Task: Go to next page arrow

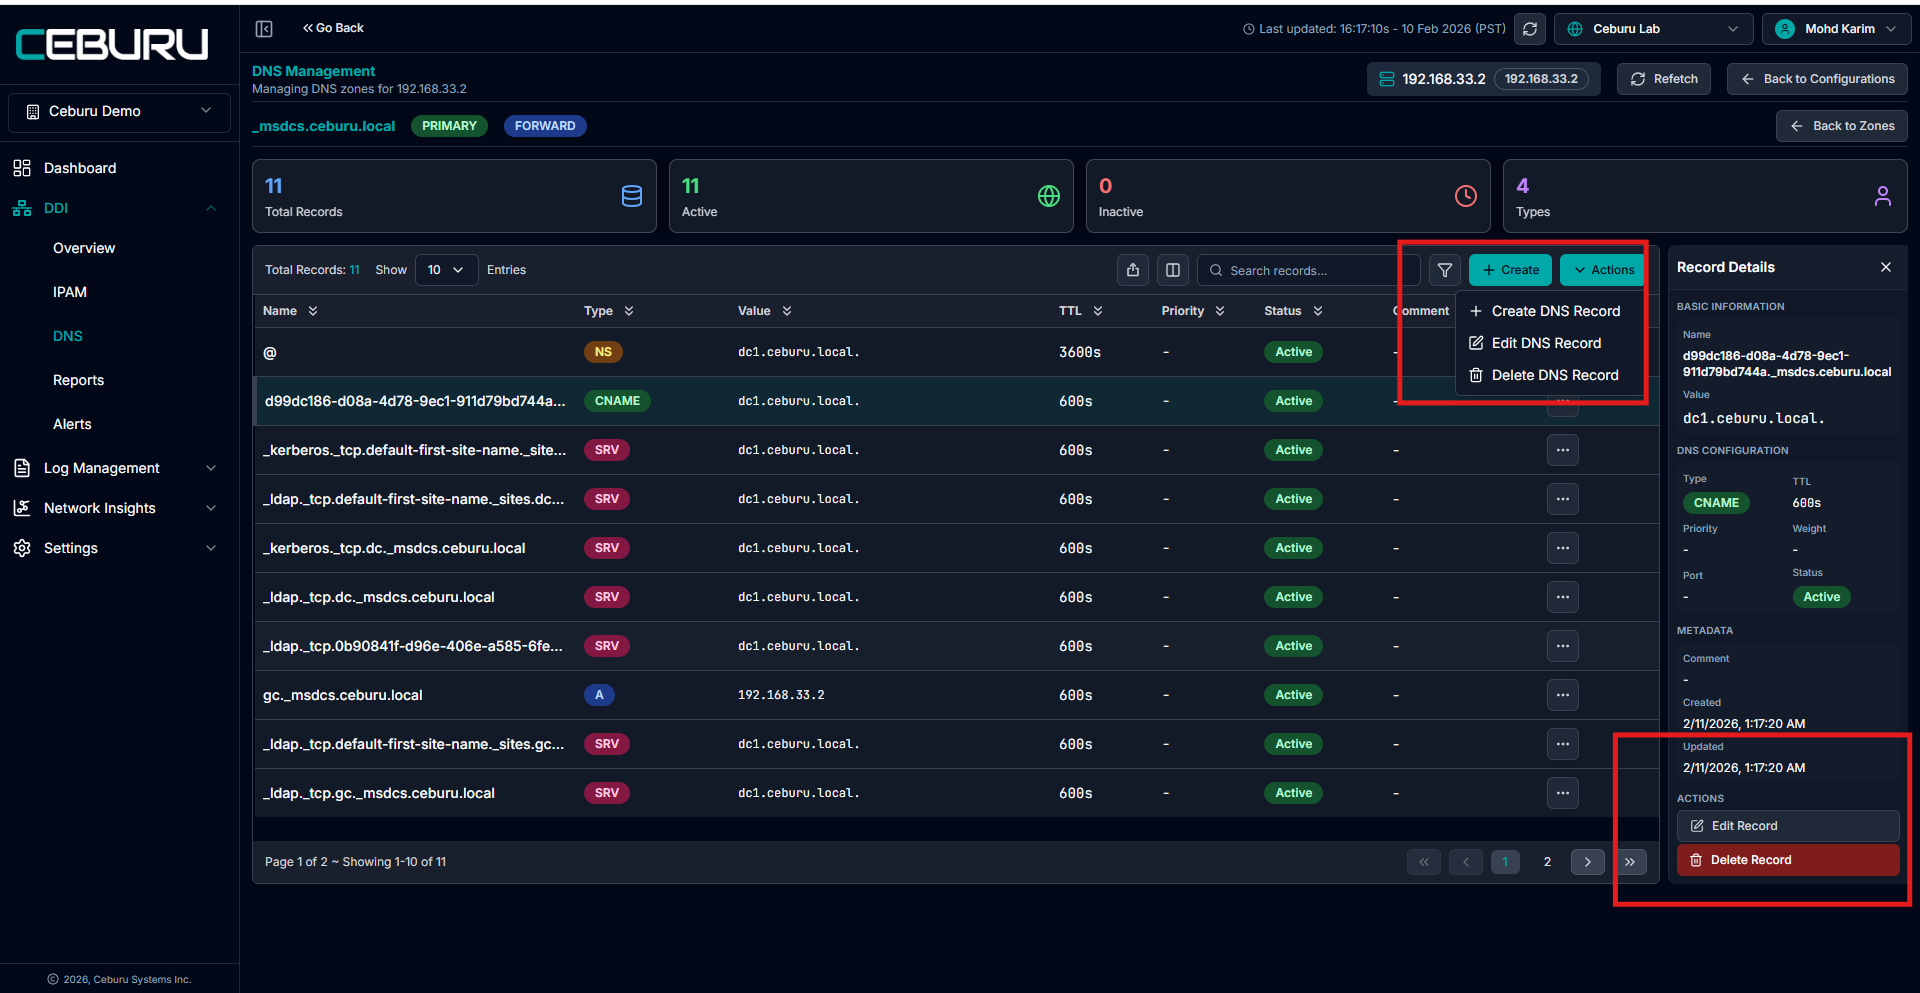Action: click(1588, 862)
